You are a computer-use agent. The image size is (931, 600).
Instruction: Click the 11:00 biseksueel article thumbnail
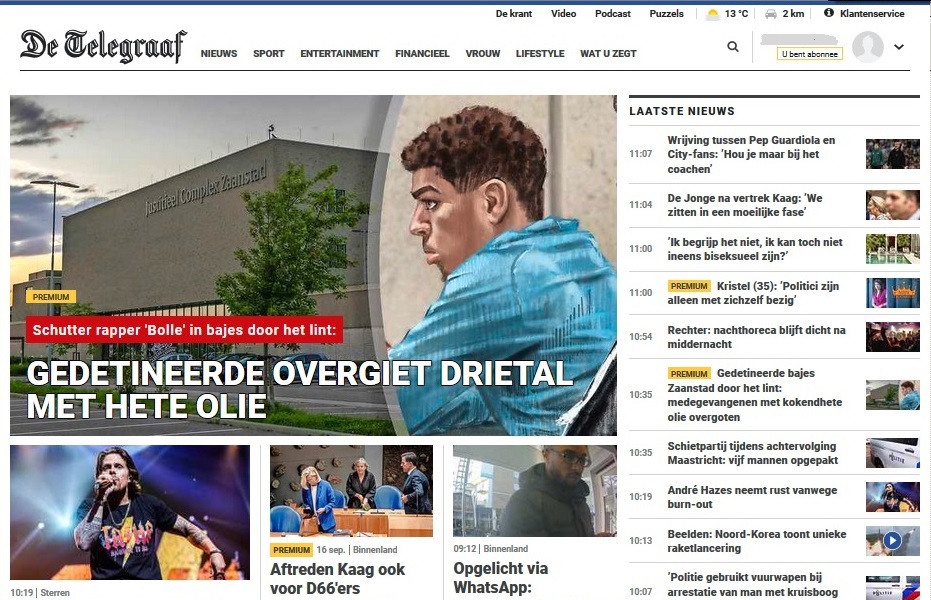point(892,249)
